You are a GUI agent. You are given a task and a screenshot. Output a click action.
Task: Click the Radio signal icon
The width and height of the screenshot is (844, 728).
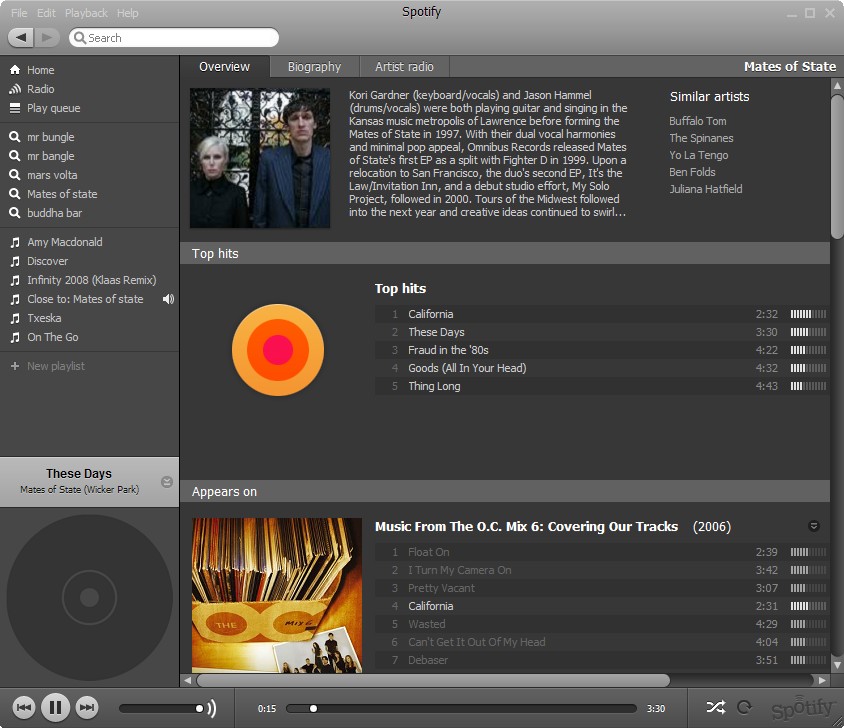point(15,89)
